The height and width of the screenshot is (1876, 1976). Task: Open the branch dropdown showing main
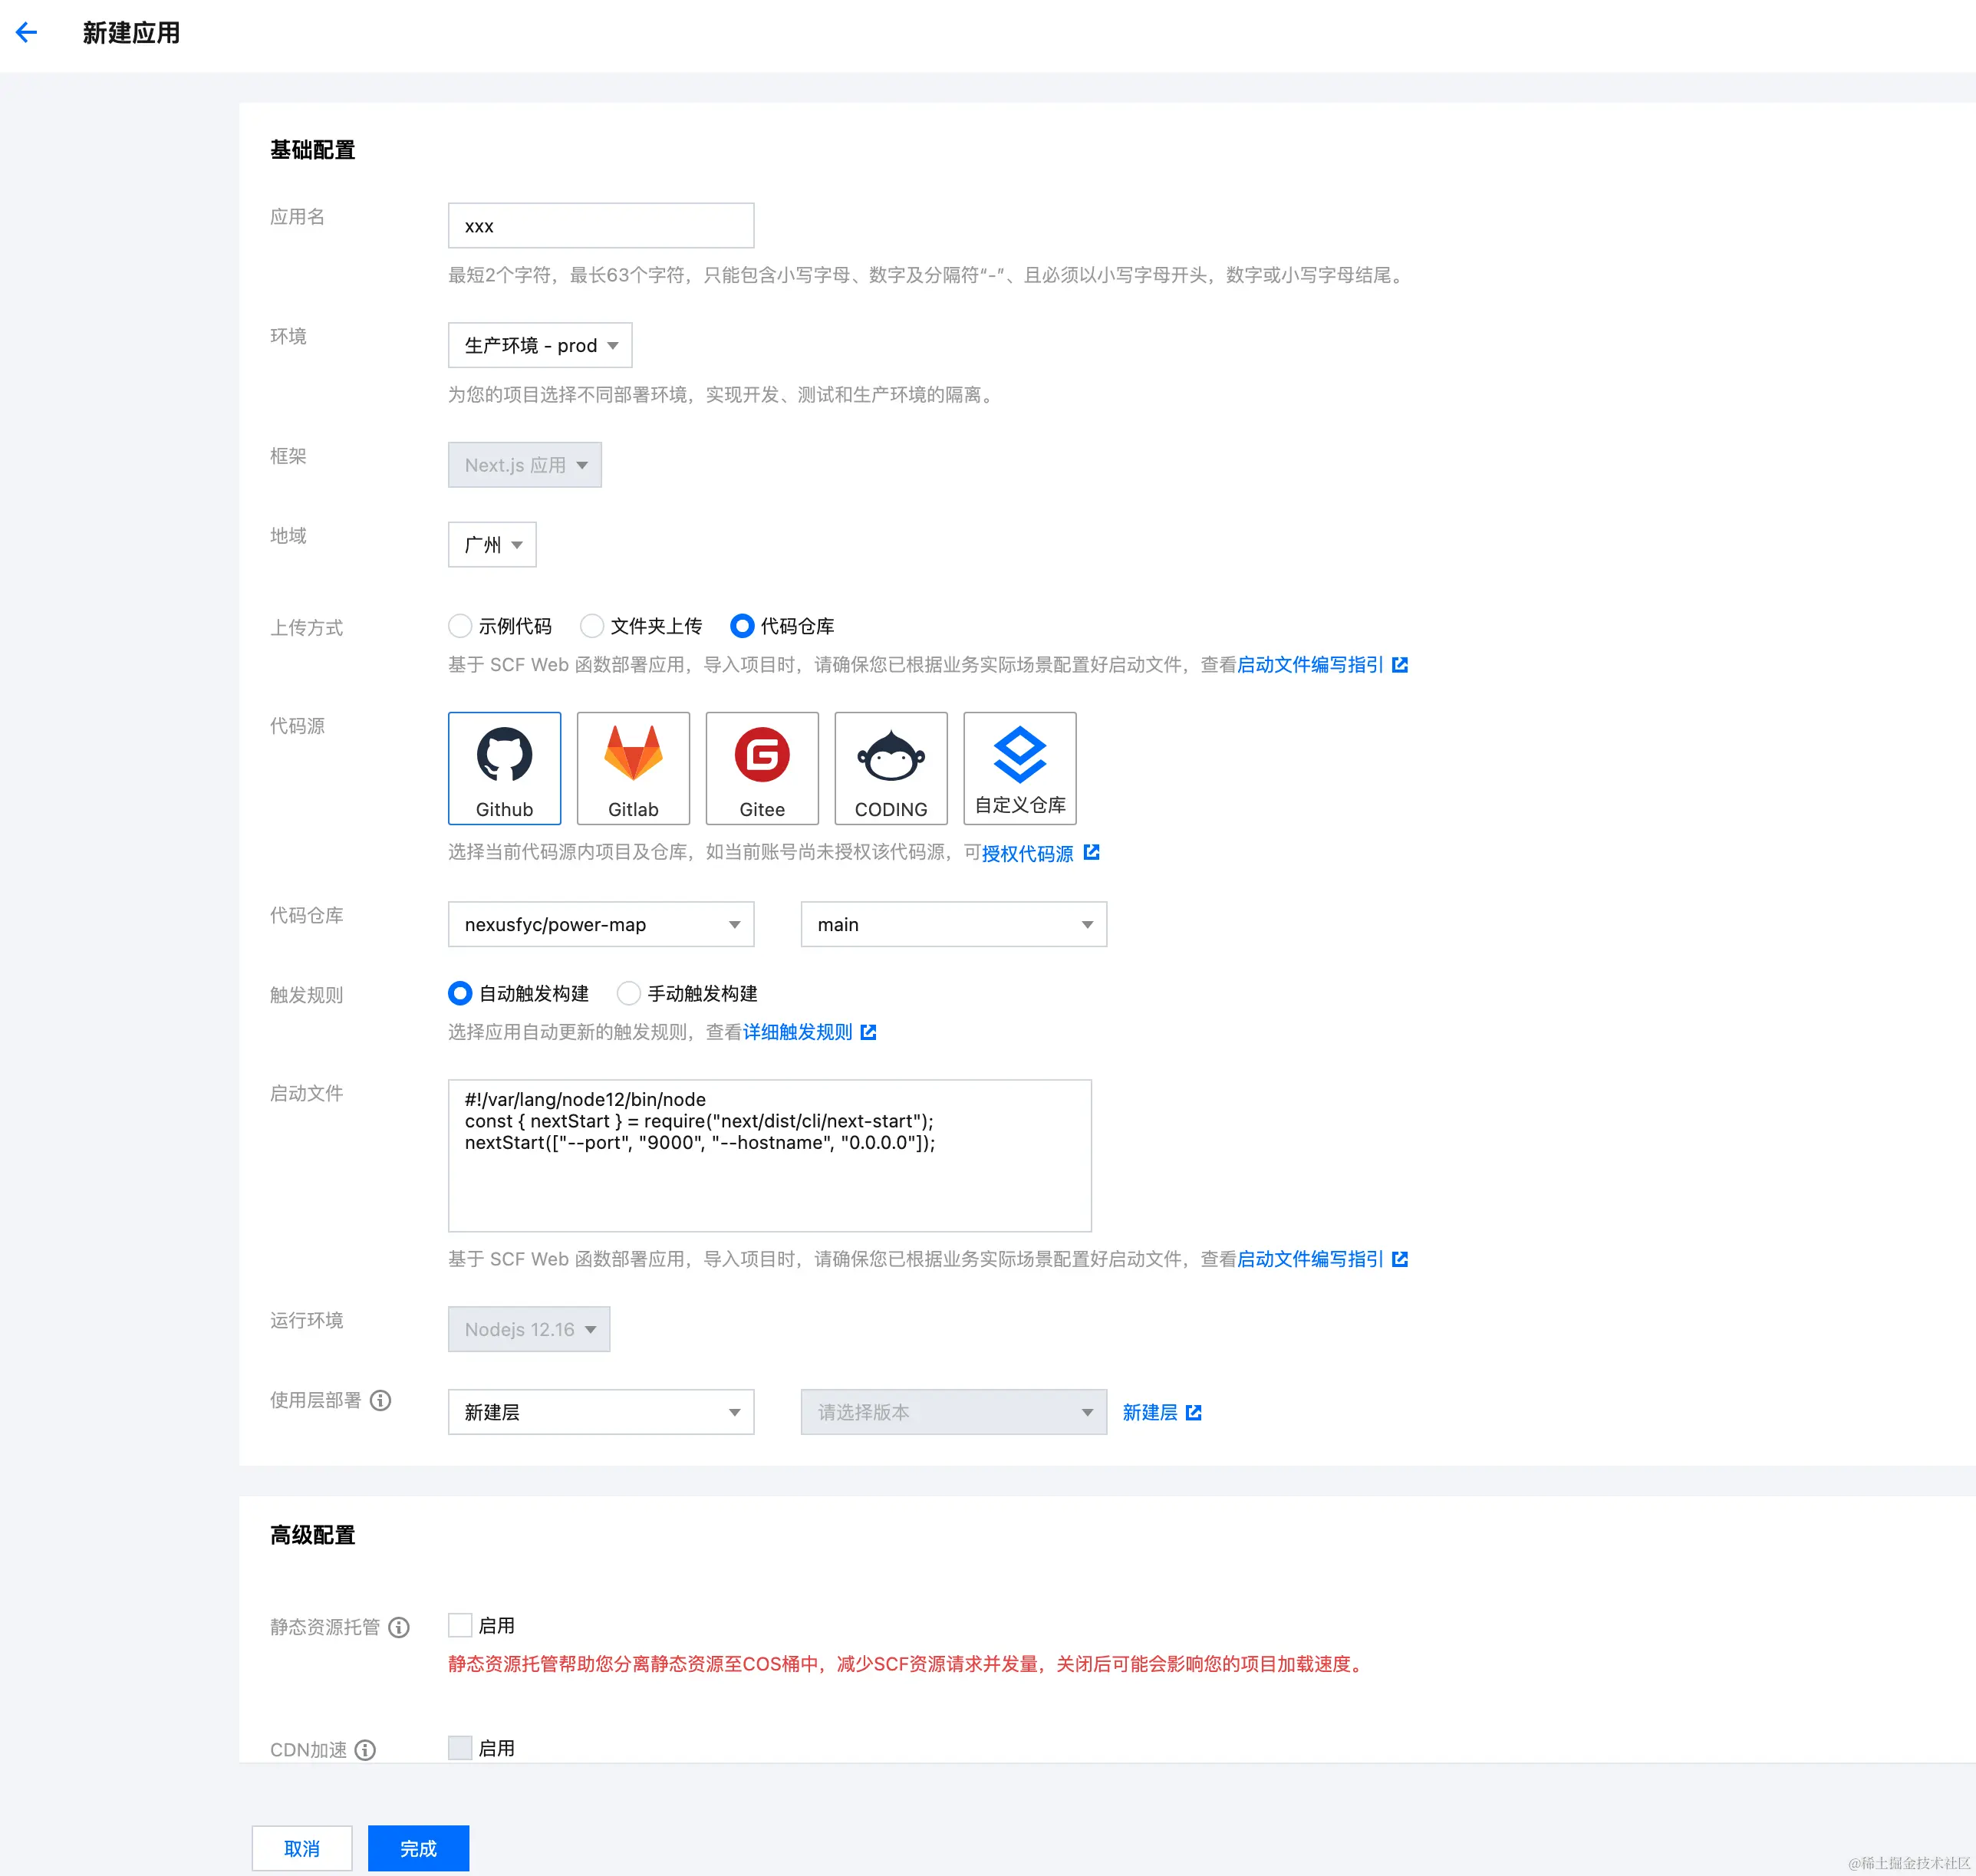click(x=952, y=924)
